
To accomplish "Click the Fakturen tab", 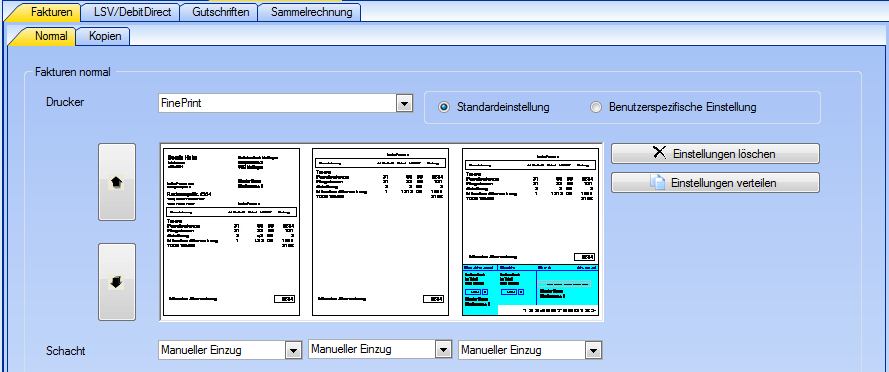I will [x=51, y=11].
